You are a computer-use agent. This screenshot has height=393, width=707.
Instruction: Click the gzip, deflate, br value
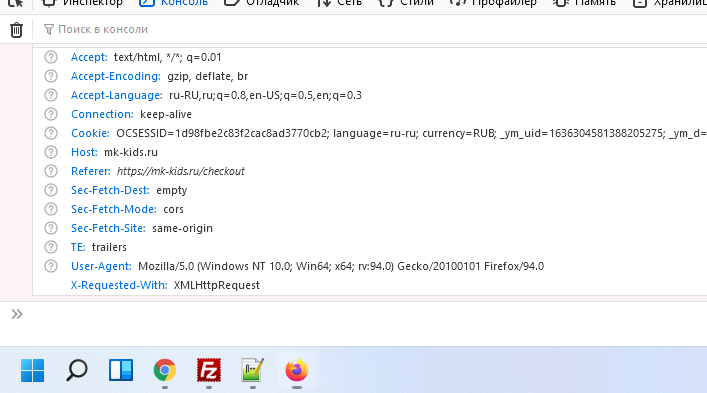click(x=208, y=77)
